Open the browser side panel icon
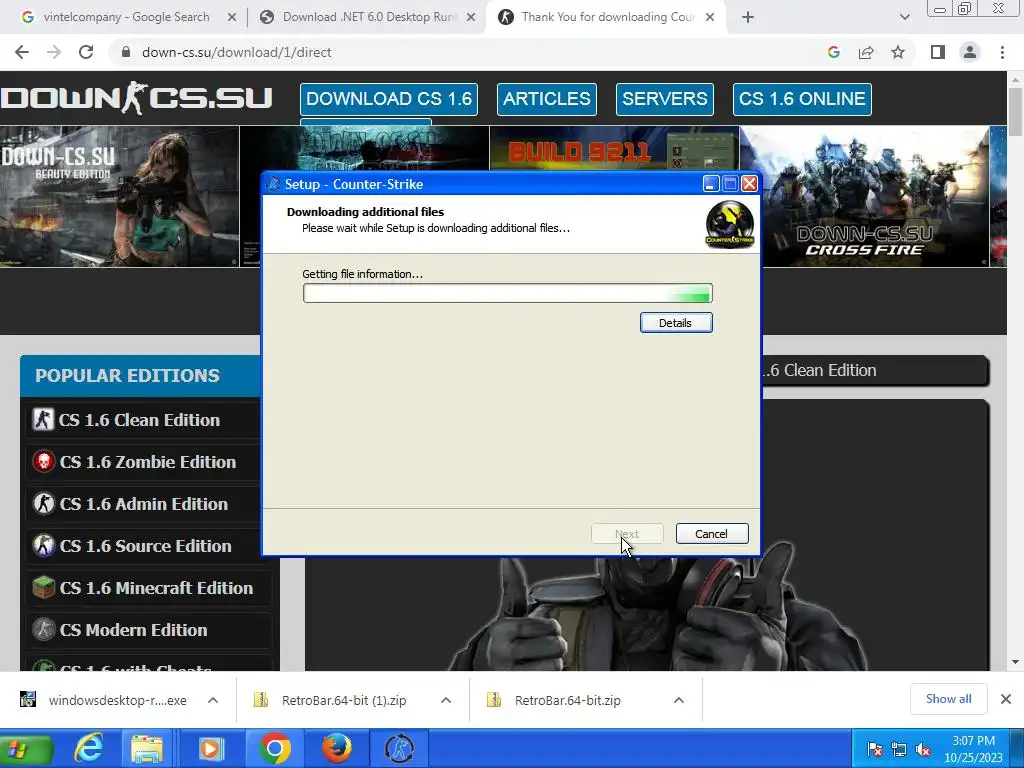 click(938, 52)
